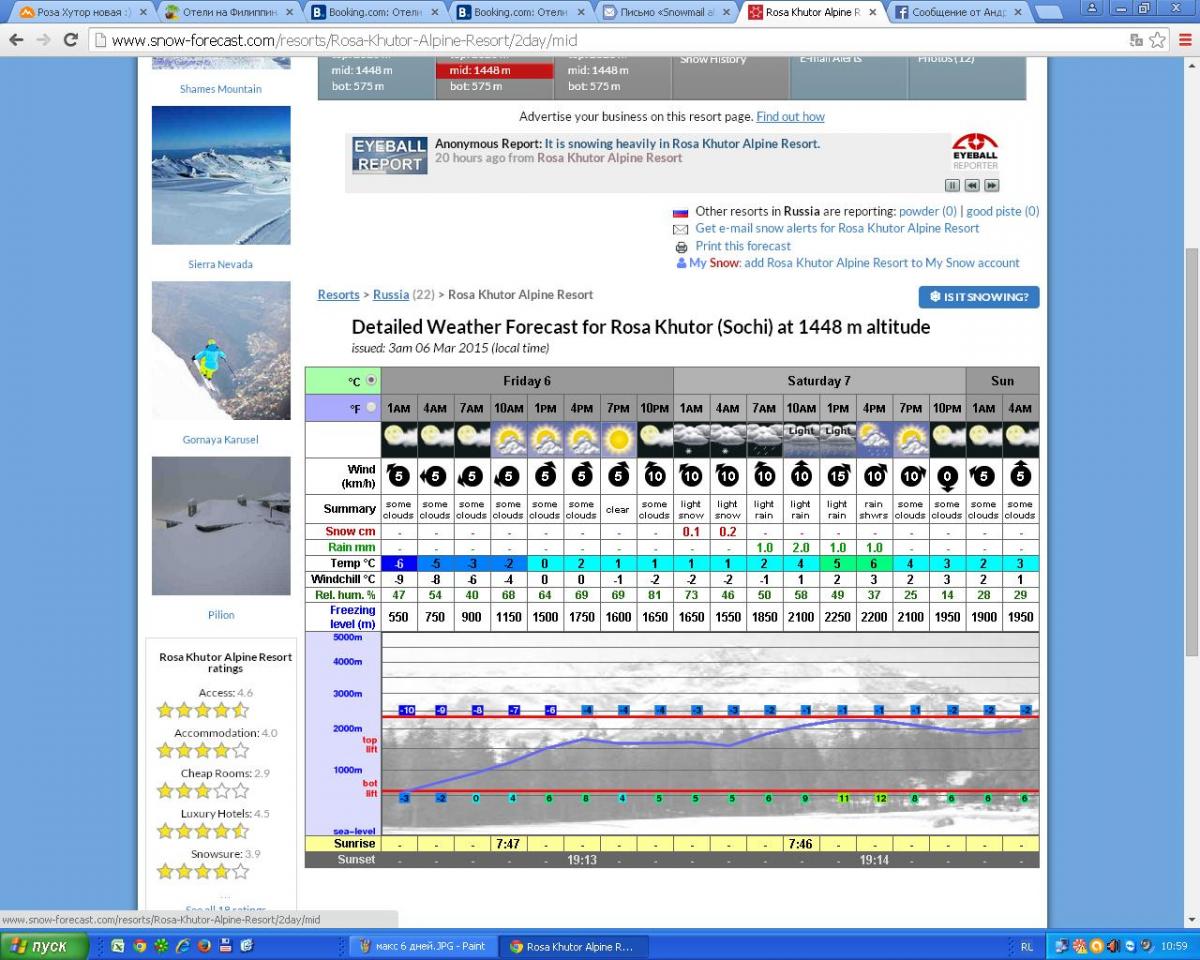Reload the snow-forecast page
Screen dimensions: 1200x960
click(x=70, y=40)
